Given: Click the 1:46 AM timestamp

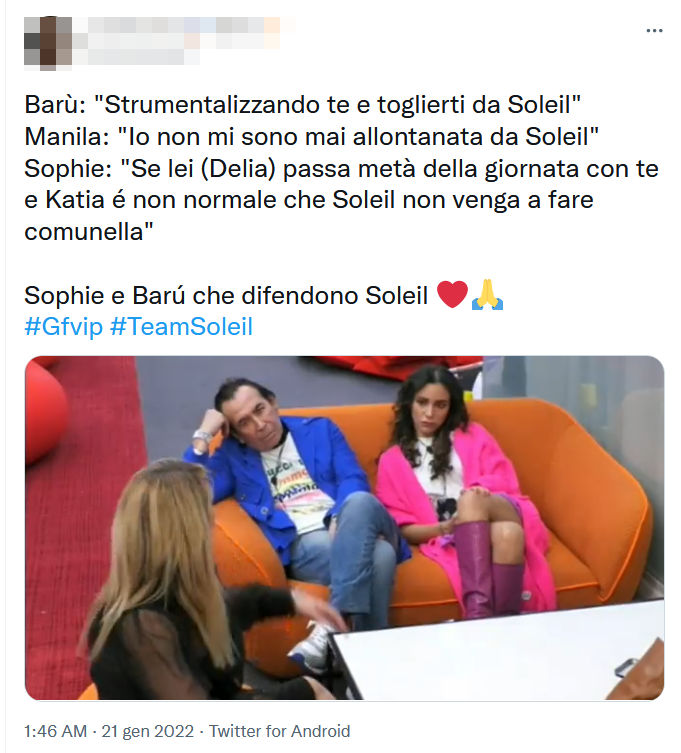Looking at the screenshot, I should (x=56, y=731).
